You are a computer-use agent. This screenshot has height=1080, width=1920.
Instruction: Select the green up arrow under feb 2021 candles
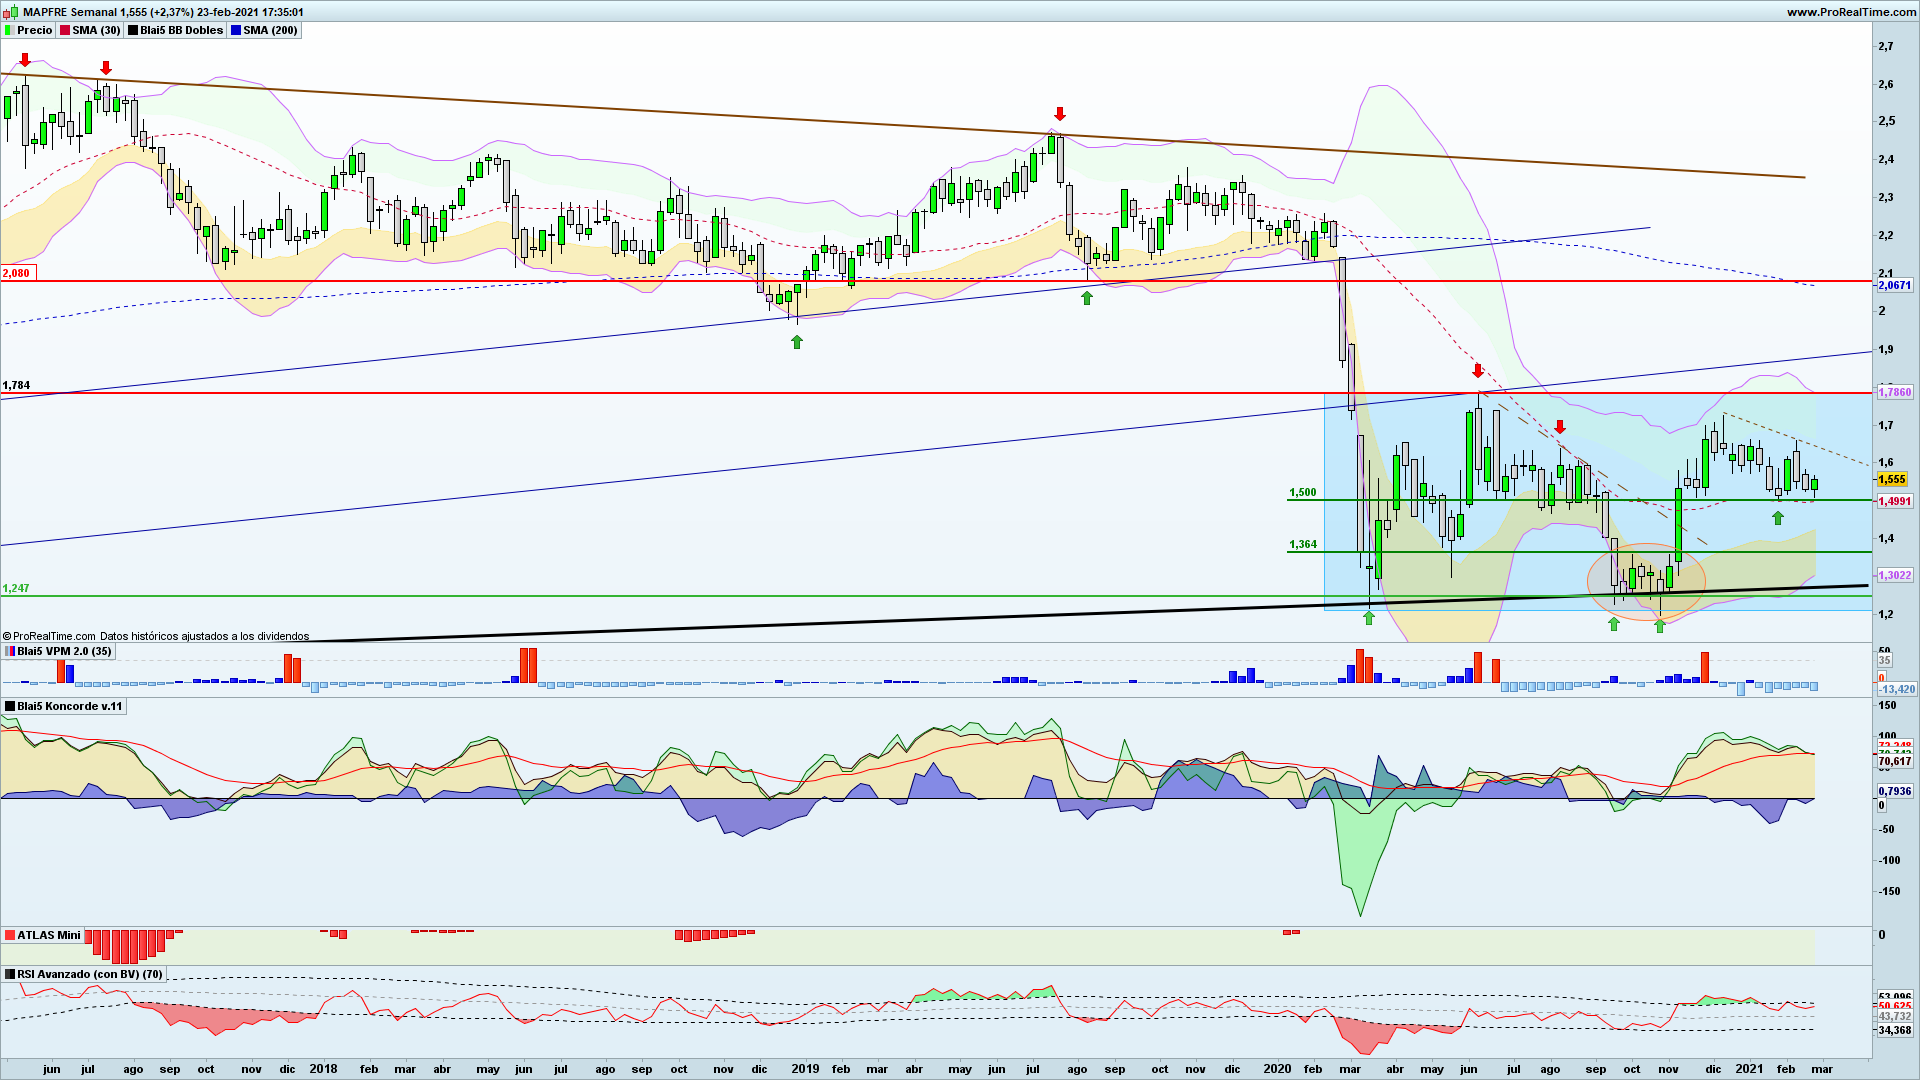[1778, 518]
